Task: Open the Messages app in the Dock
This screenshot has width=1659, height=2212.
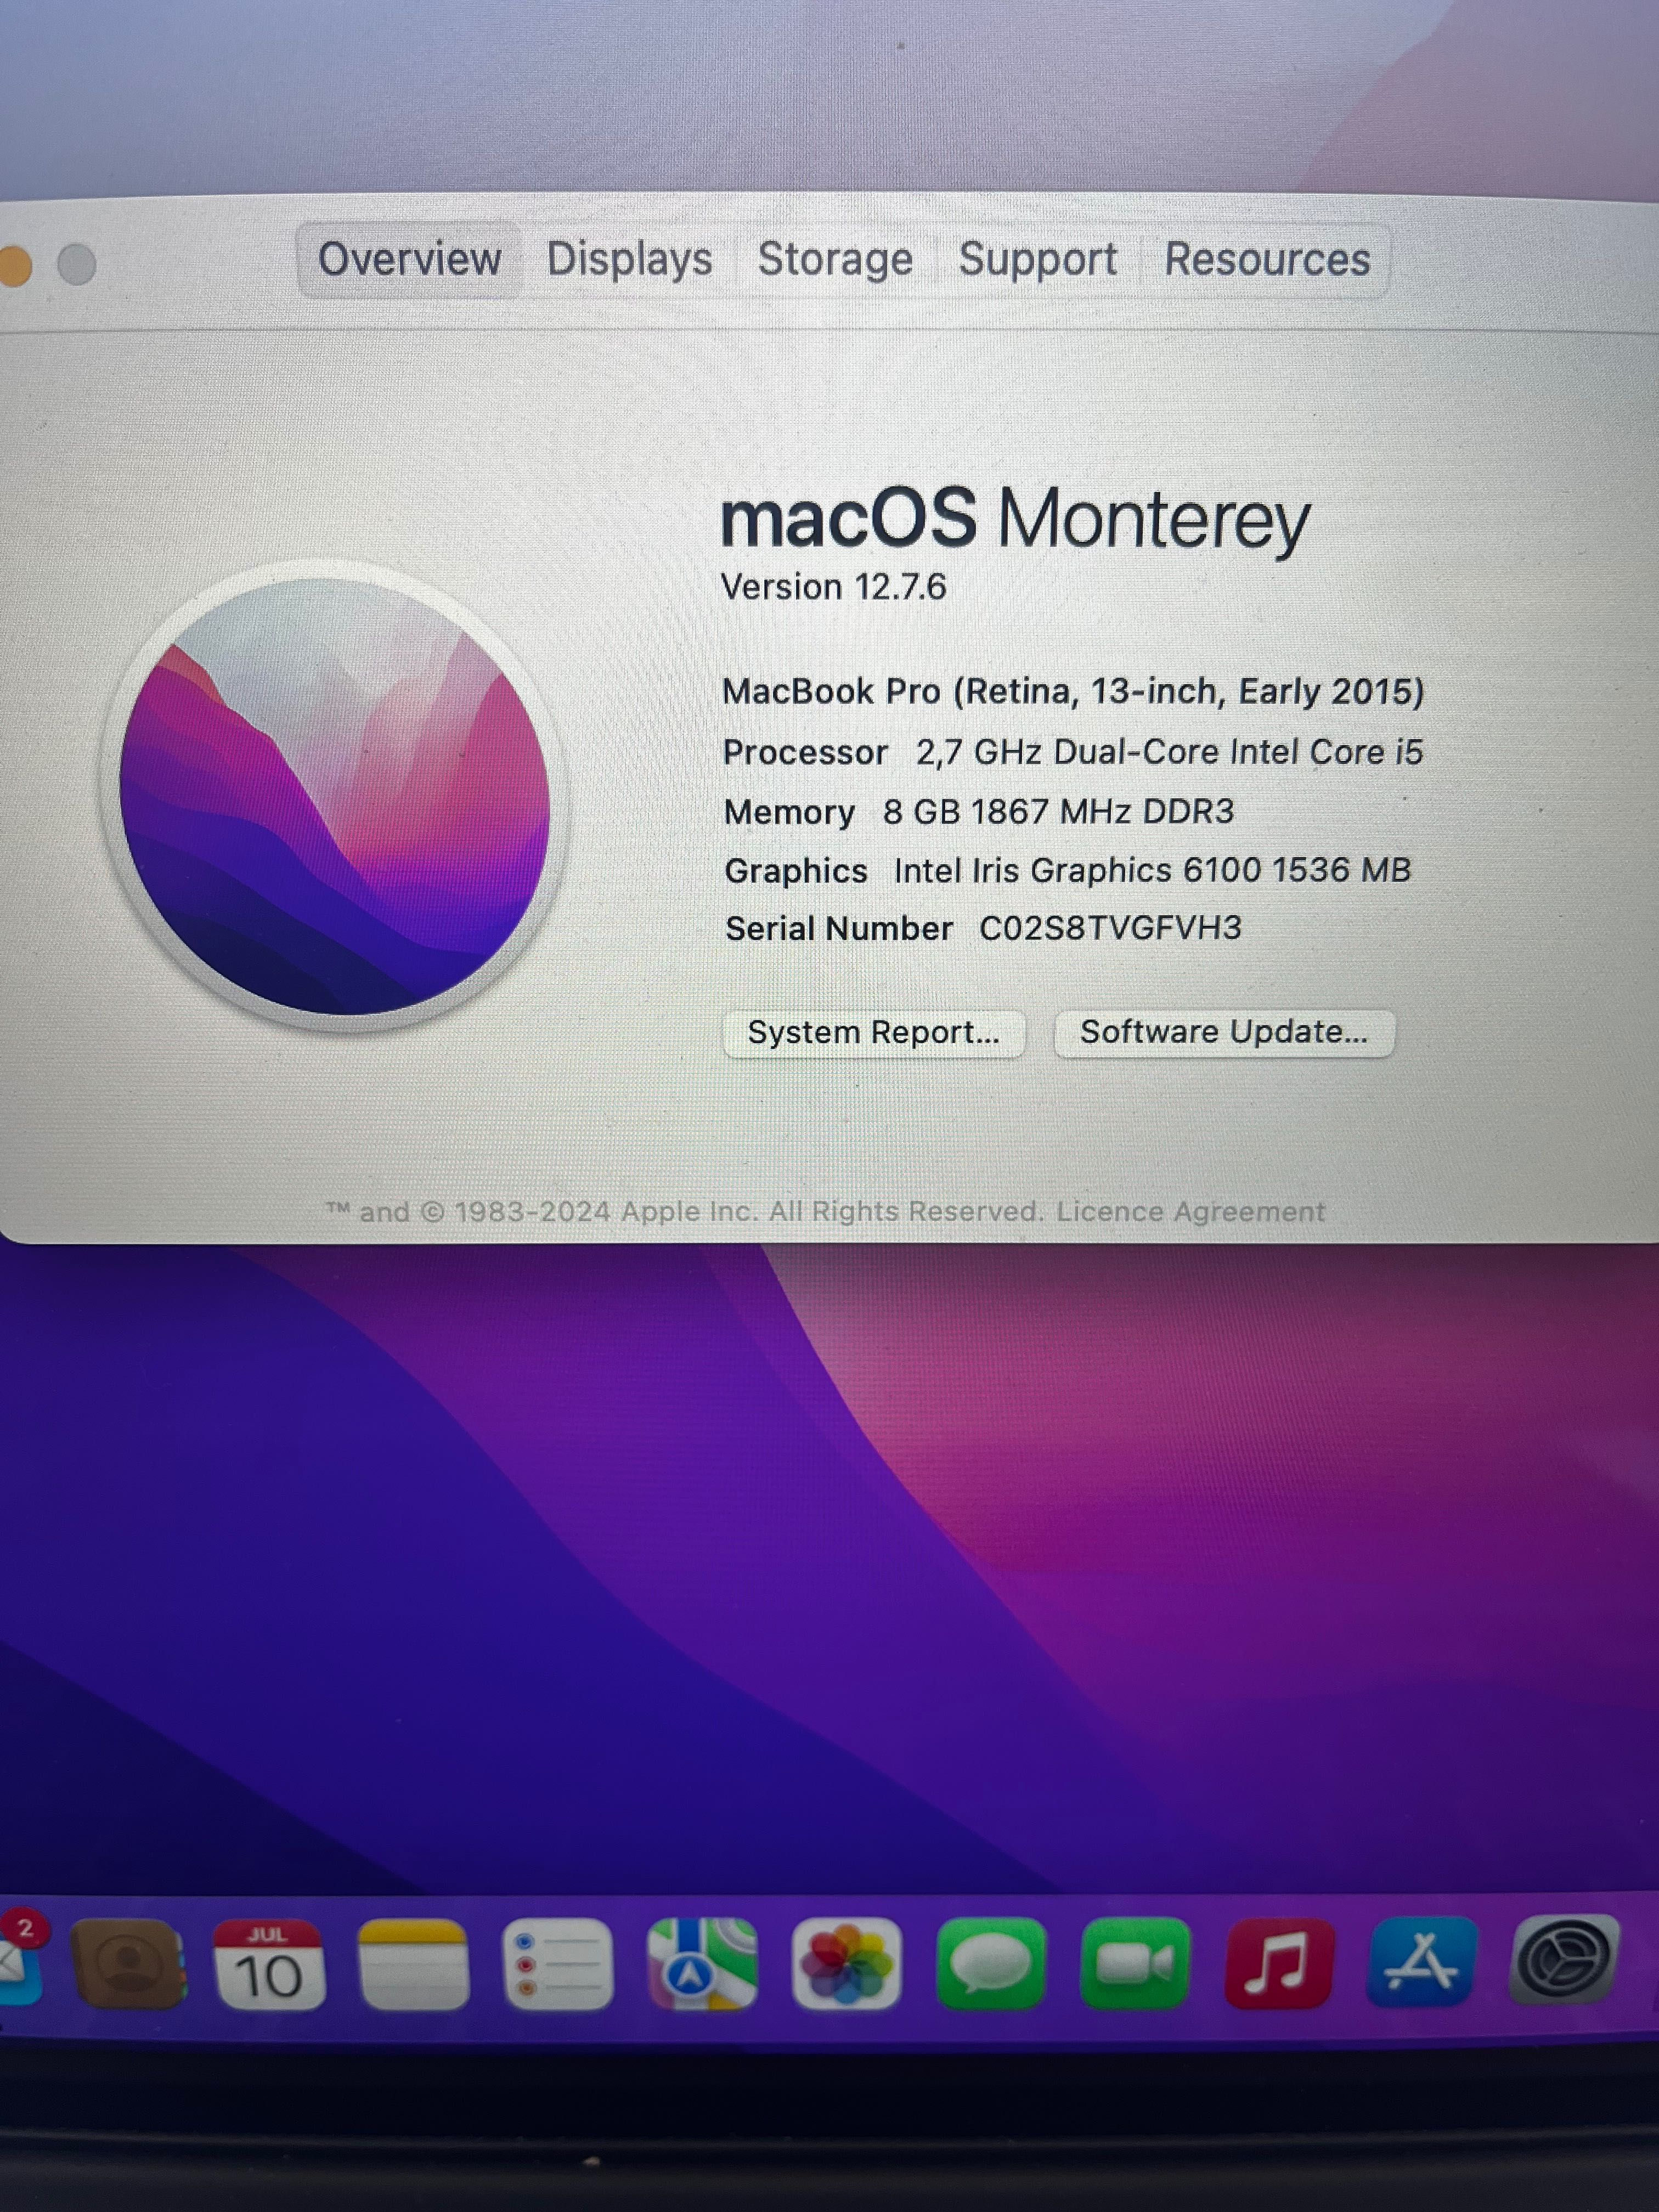Action: pos(990,1964)
